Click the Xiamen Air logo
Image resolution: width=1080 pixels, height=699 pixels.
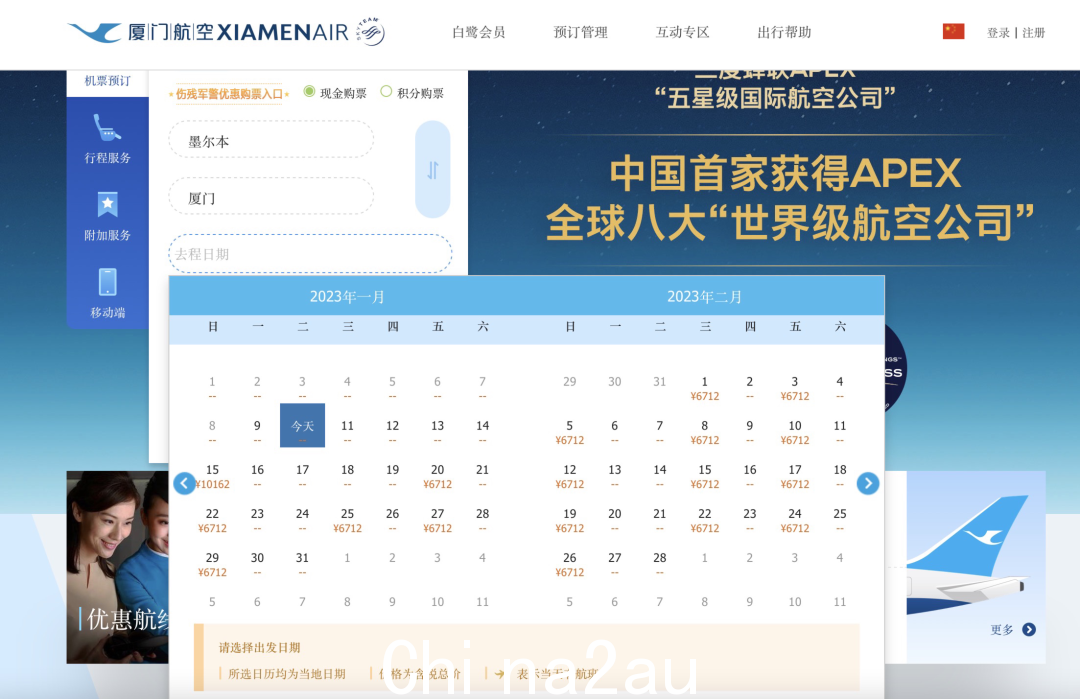[x=227, y=32]
